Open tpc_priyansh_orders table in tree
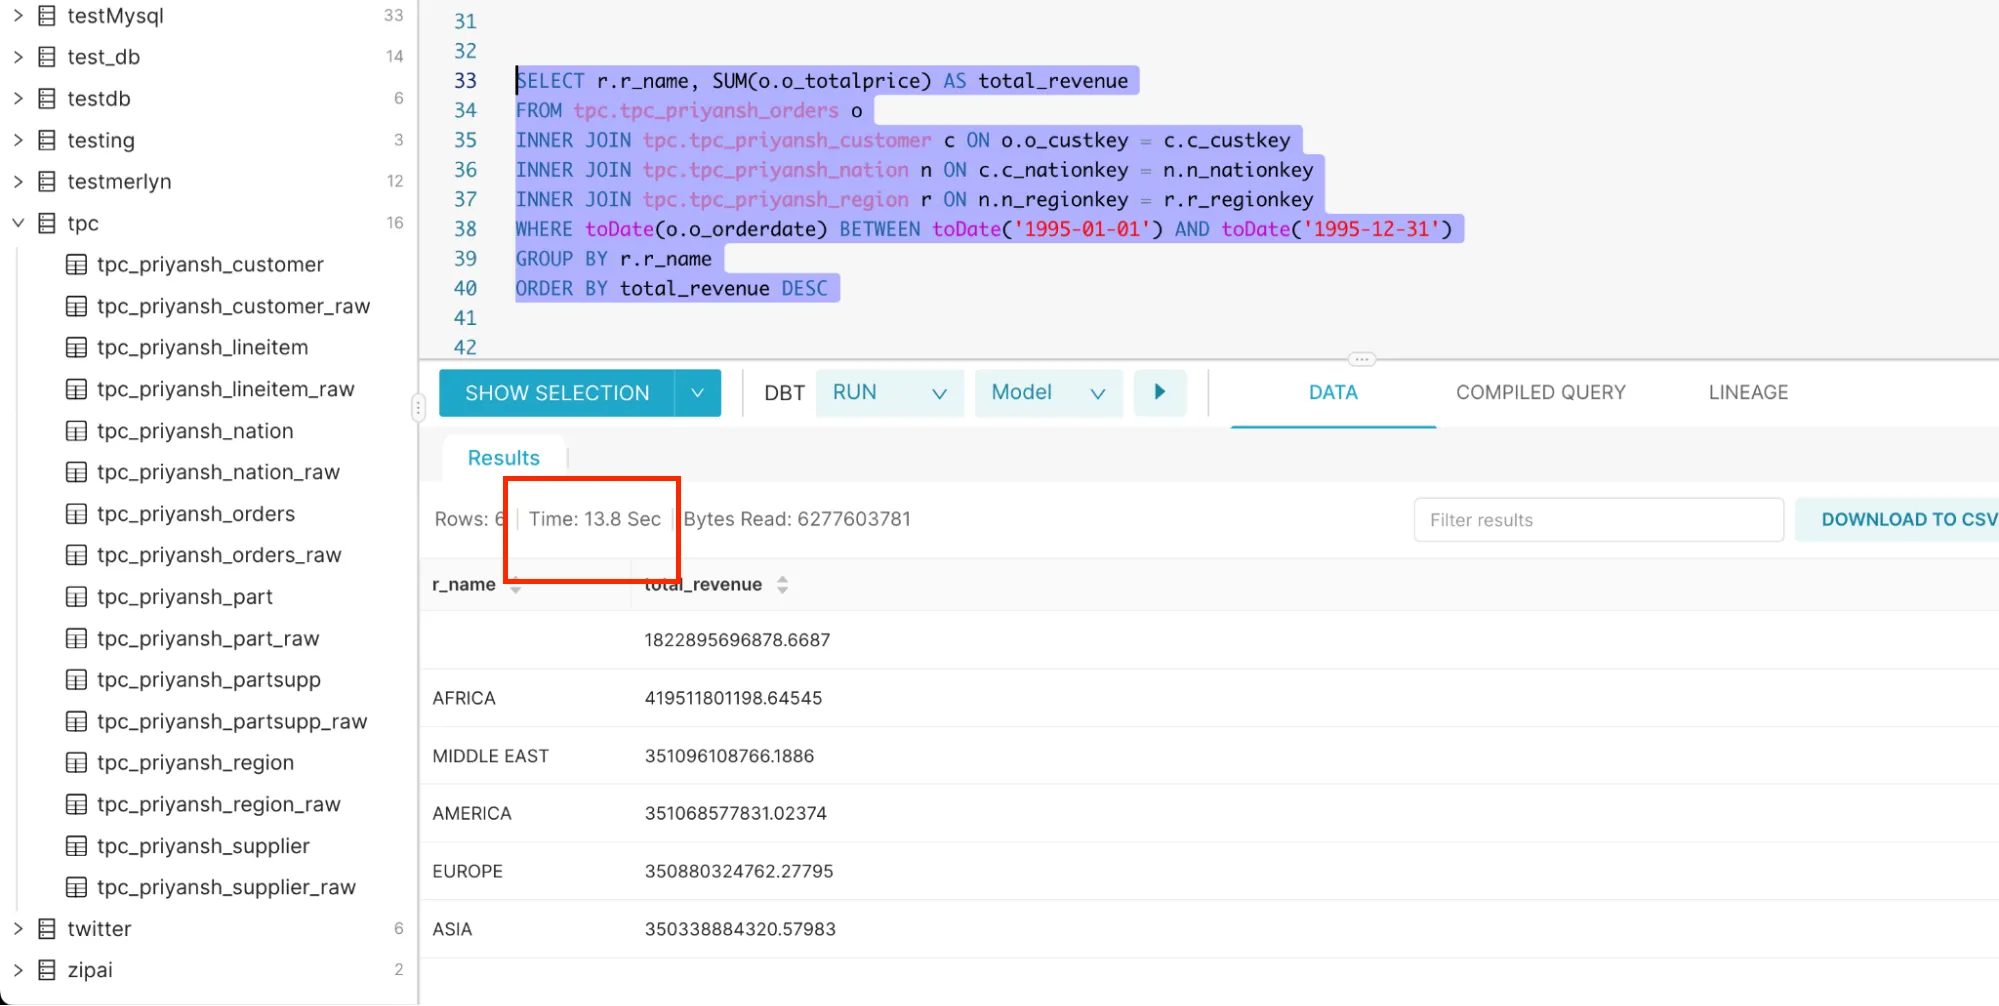Viewport: 1999px width, 1006px height. click(196, 514)
